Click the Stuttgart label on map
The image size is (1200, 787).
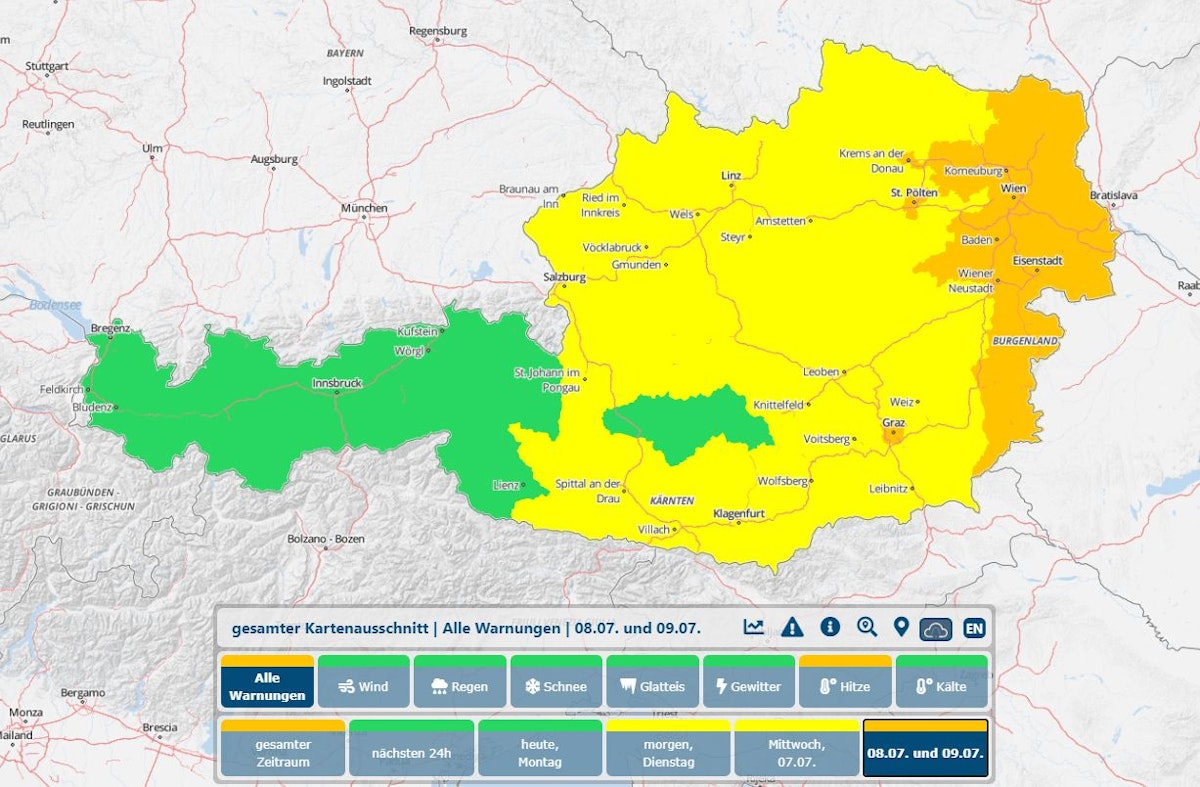[47, 66]
